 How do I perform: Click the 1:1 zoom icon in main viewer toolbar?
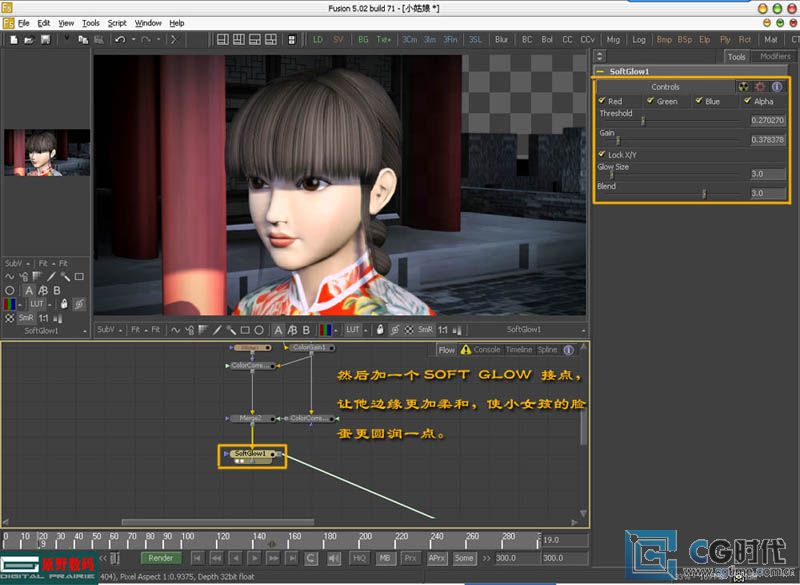coord(442,330)
